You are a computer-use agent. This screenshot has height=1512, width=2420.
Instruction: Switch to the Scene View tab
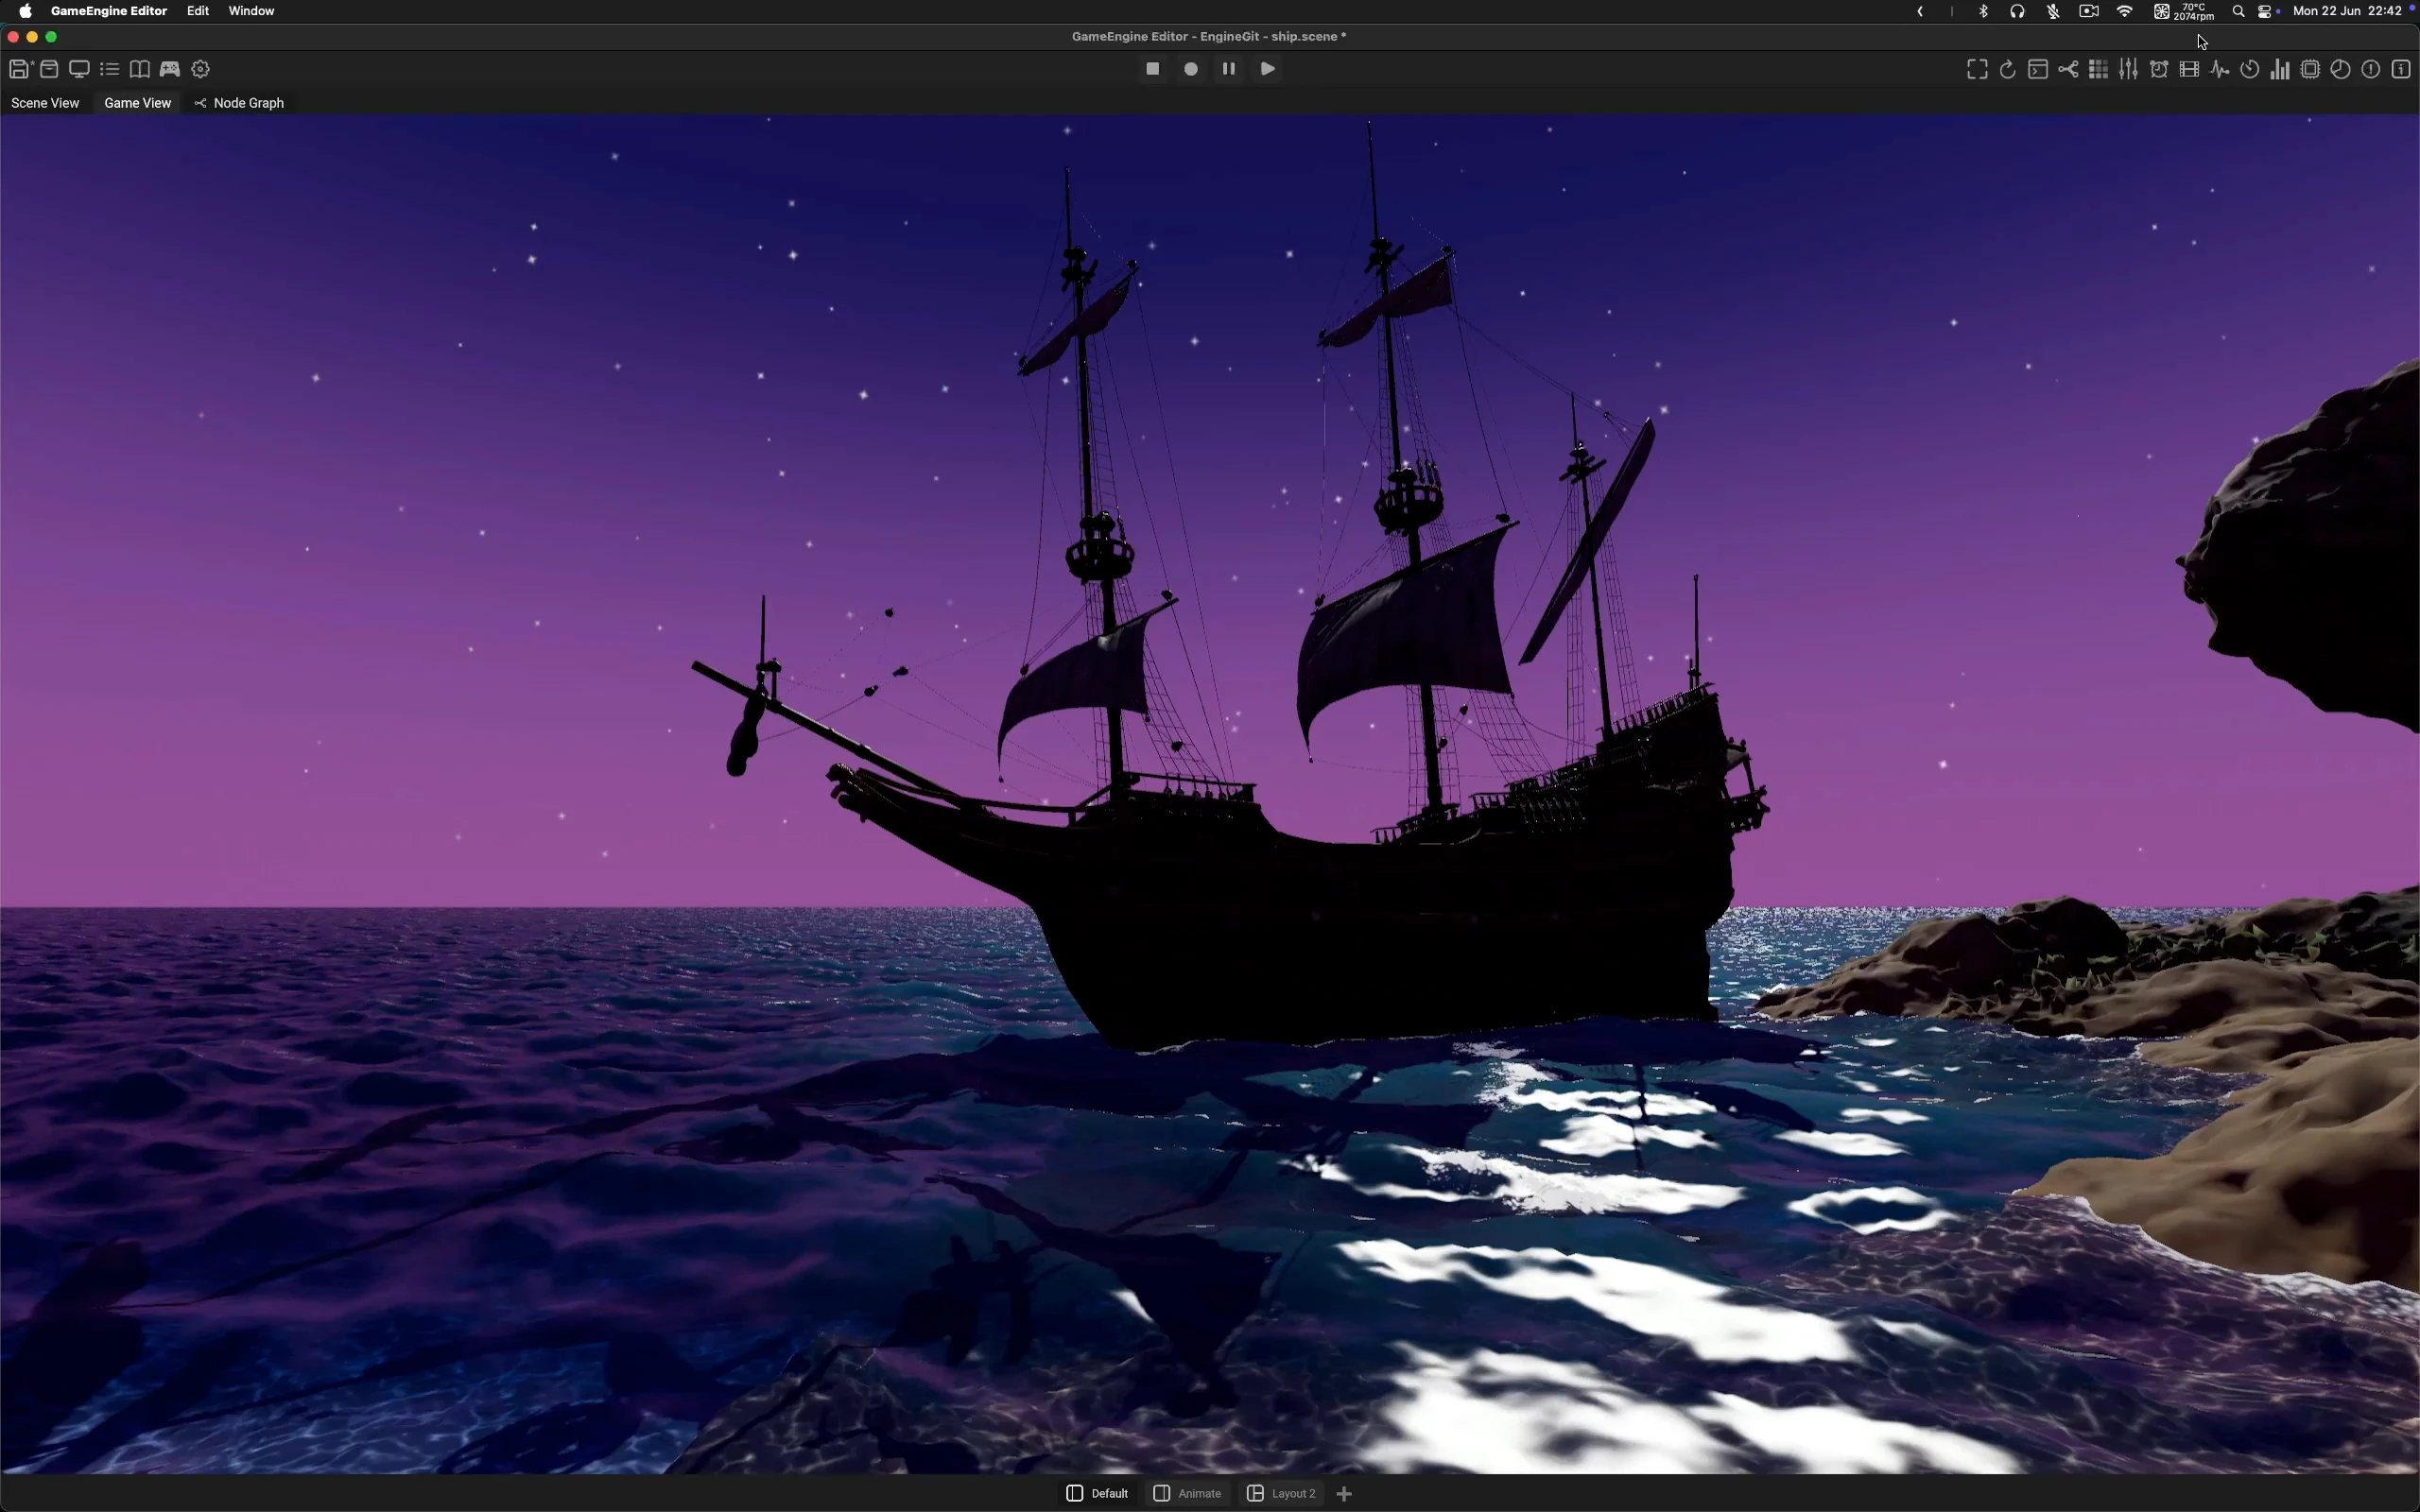pyautogui.click(x=45, y=103)
